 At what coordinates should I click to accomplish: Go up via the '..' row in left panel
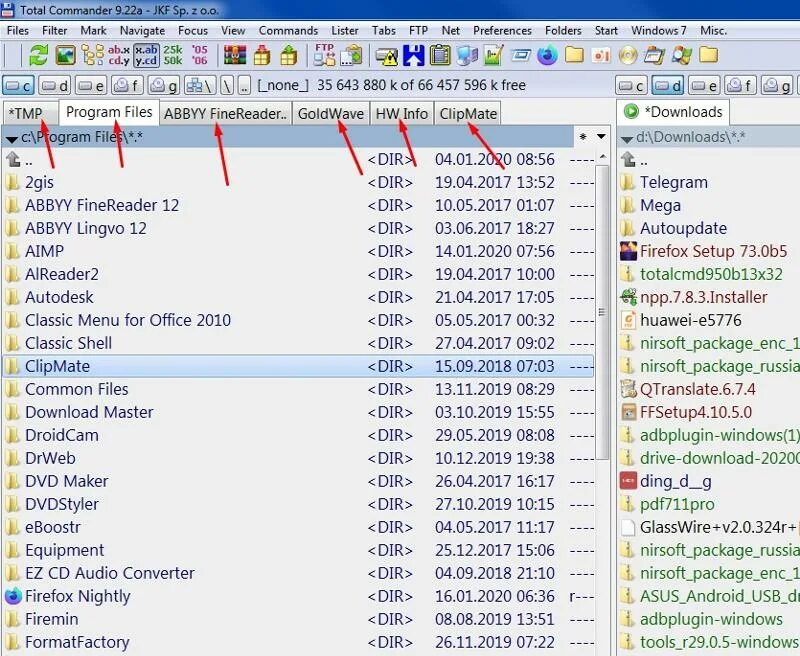(x=298, y=160)
